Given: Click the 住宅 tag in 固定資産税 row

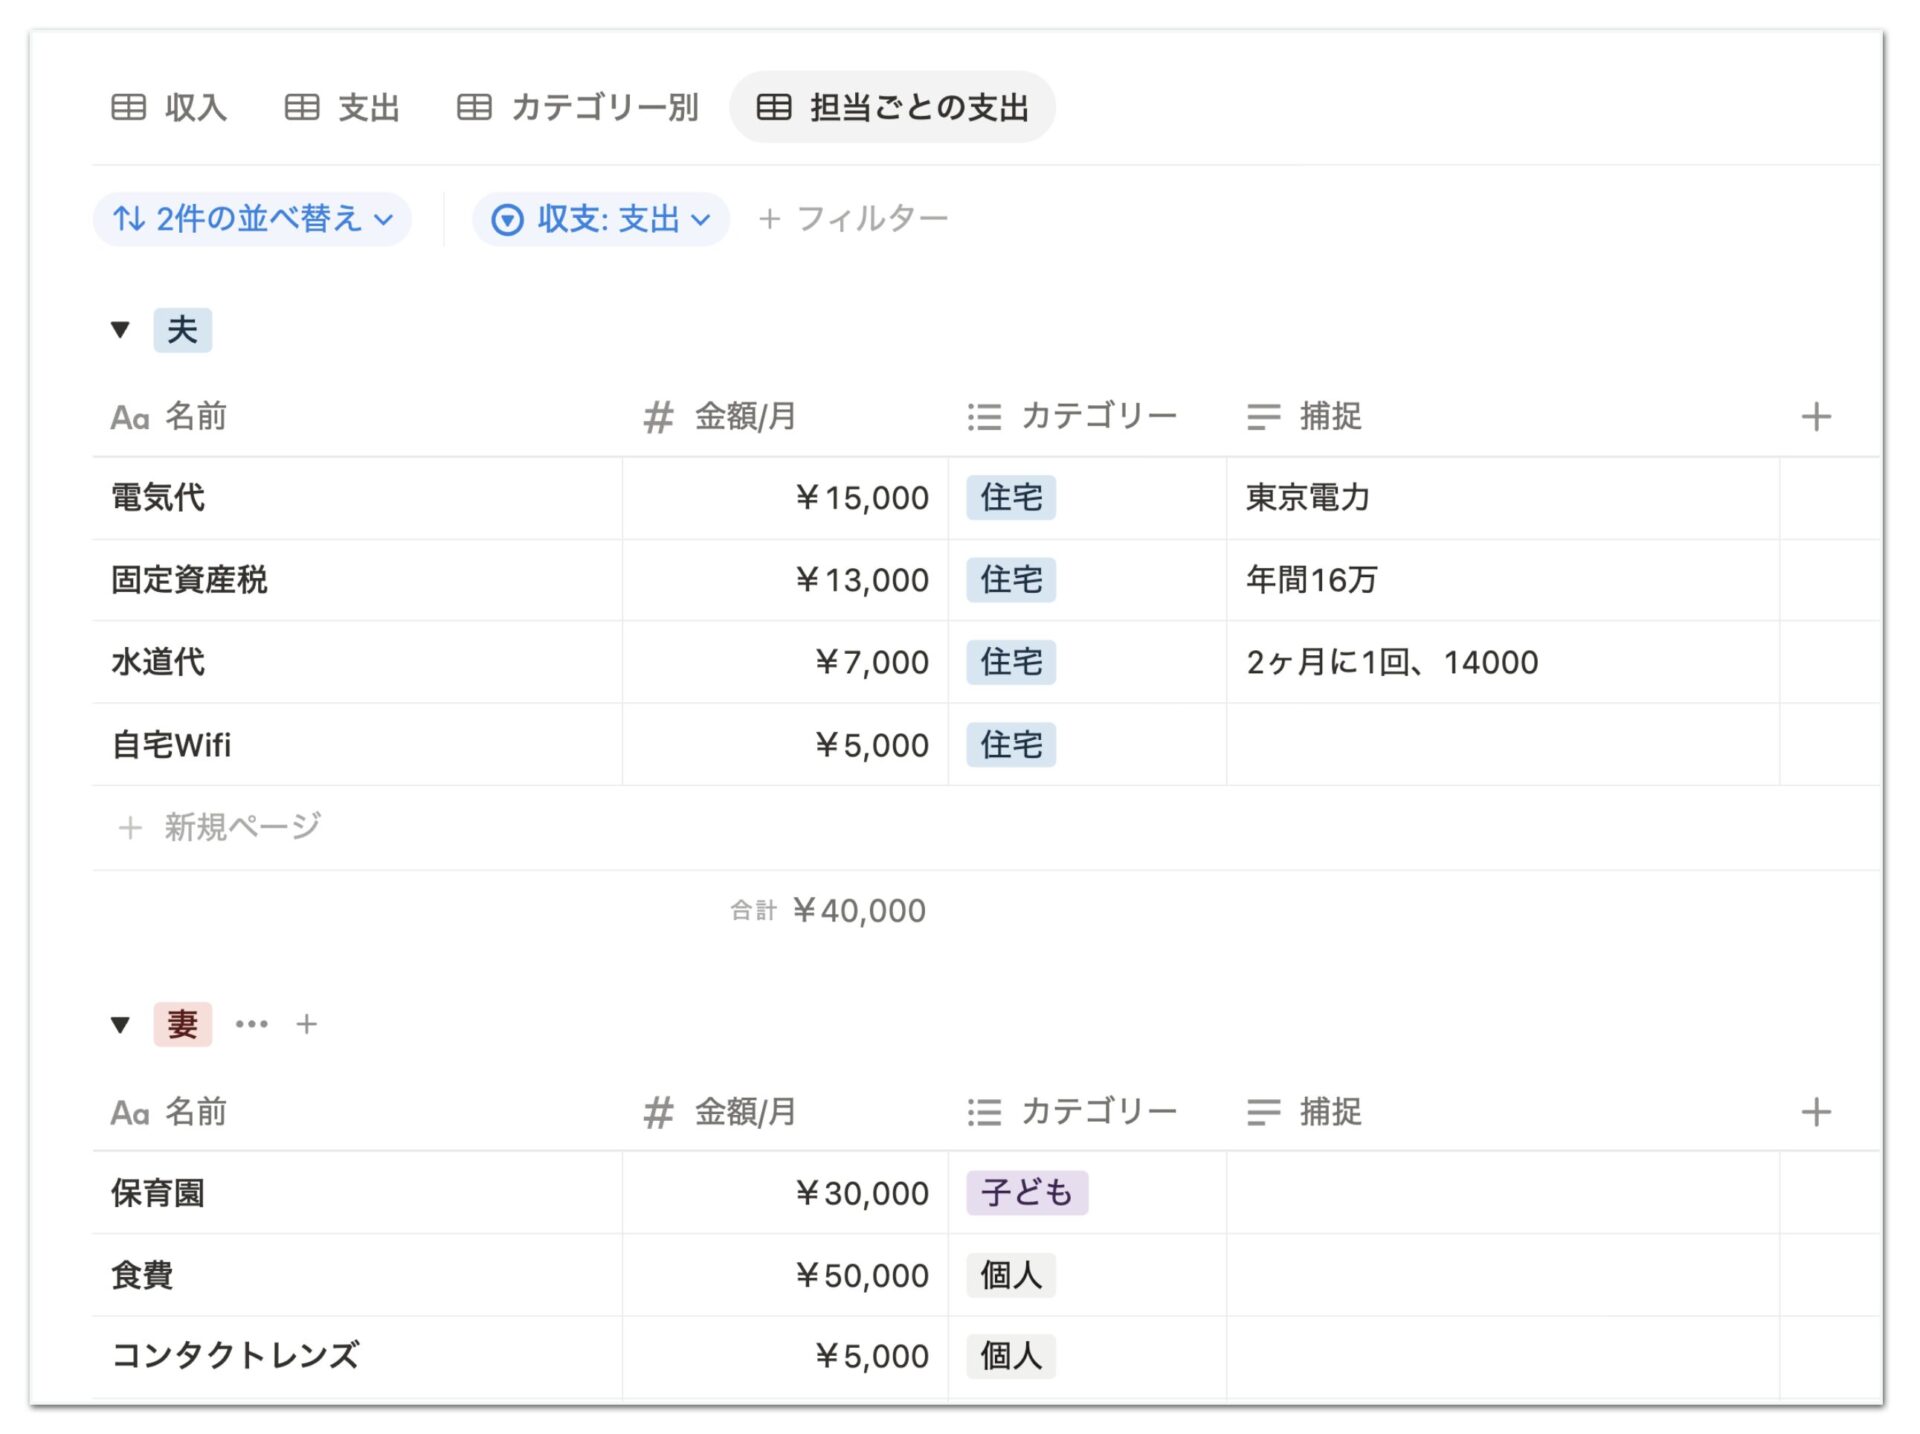Looking at the screenshot, I should (1011, 580).
